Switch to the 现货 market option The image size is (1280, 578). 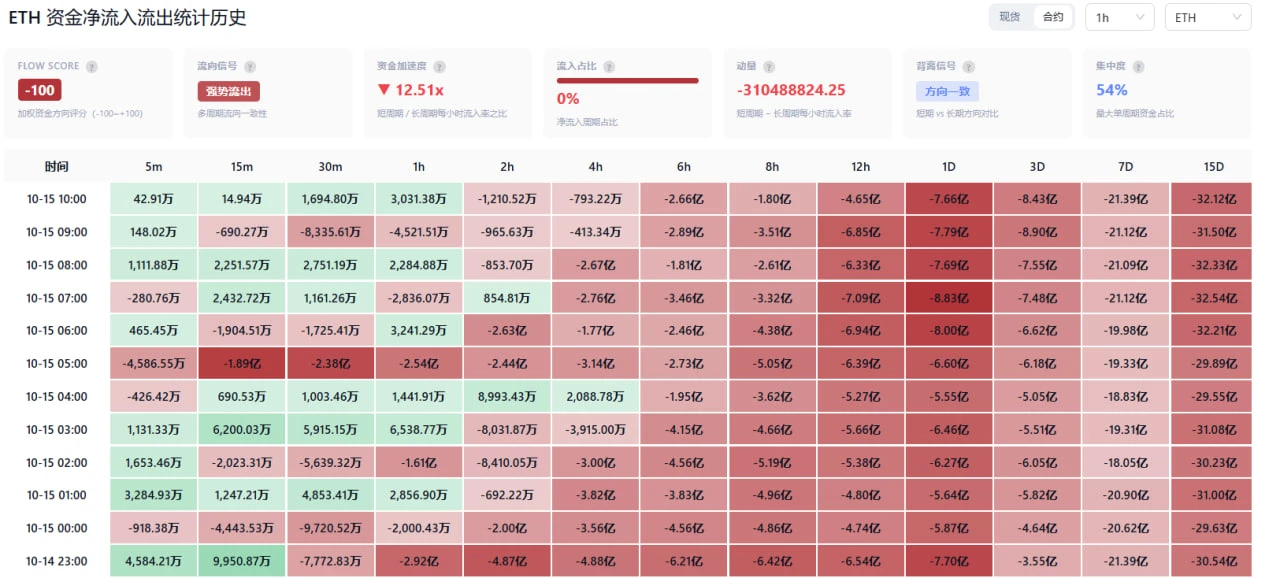(x=1011, y=17)
